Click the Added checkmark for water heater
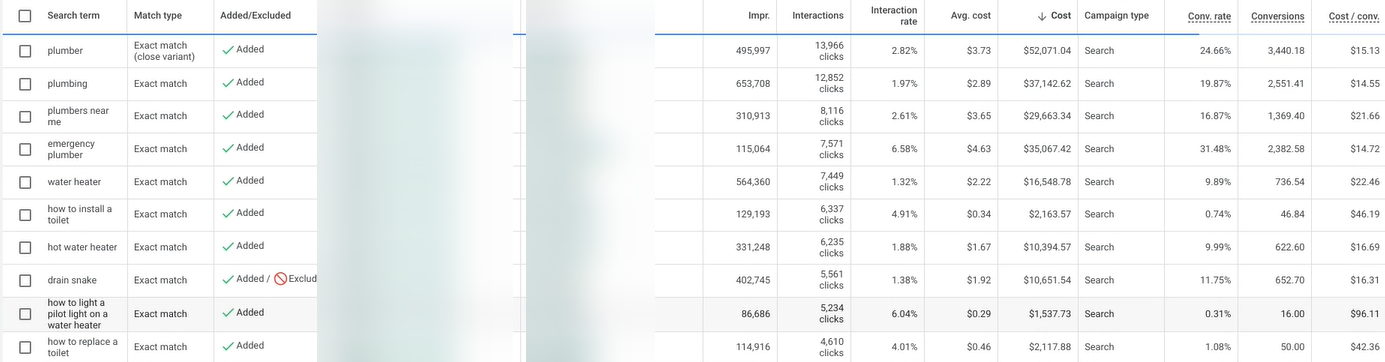1385x362 pixels. click(227, 181)
